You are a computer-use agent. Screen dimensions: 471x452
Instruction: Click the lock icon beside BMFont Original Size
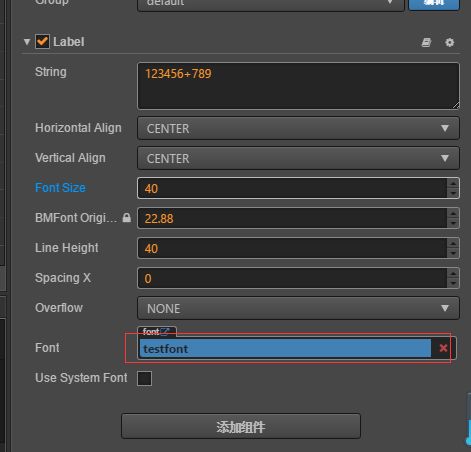pyautogui.click(x=127, y=218)
